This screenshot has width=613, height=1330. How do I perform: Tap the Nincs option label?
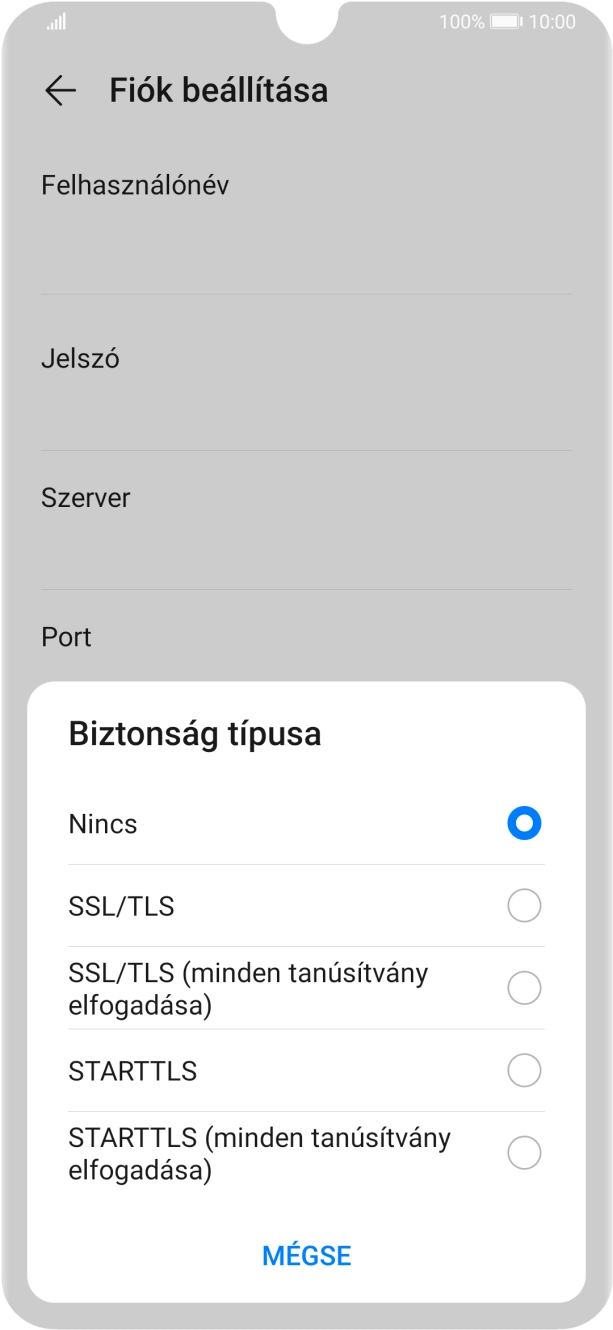click(x=103, y=825)
